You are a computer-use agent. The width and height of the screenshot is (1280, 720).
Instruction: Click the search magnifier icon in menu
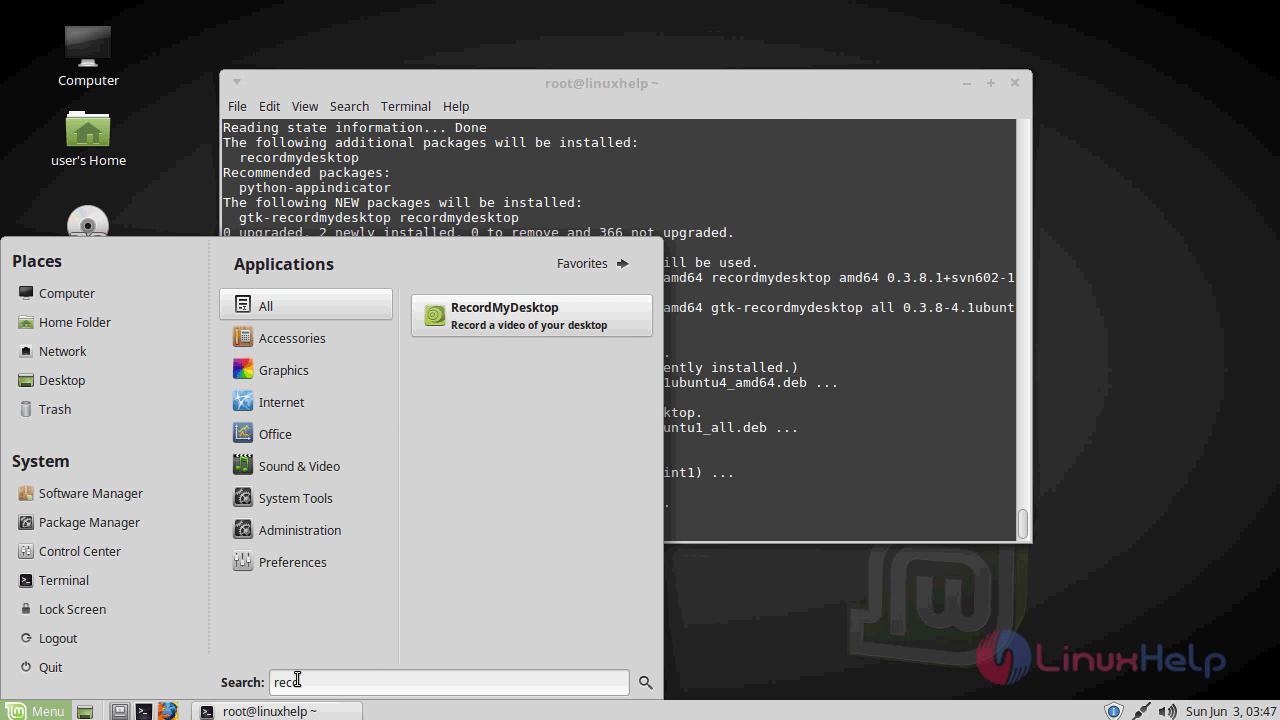[x=645, y=682]
